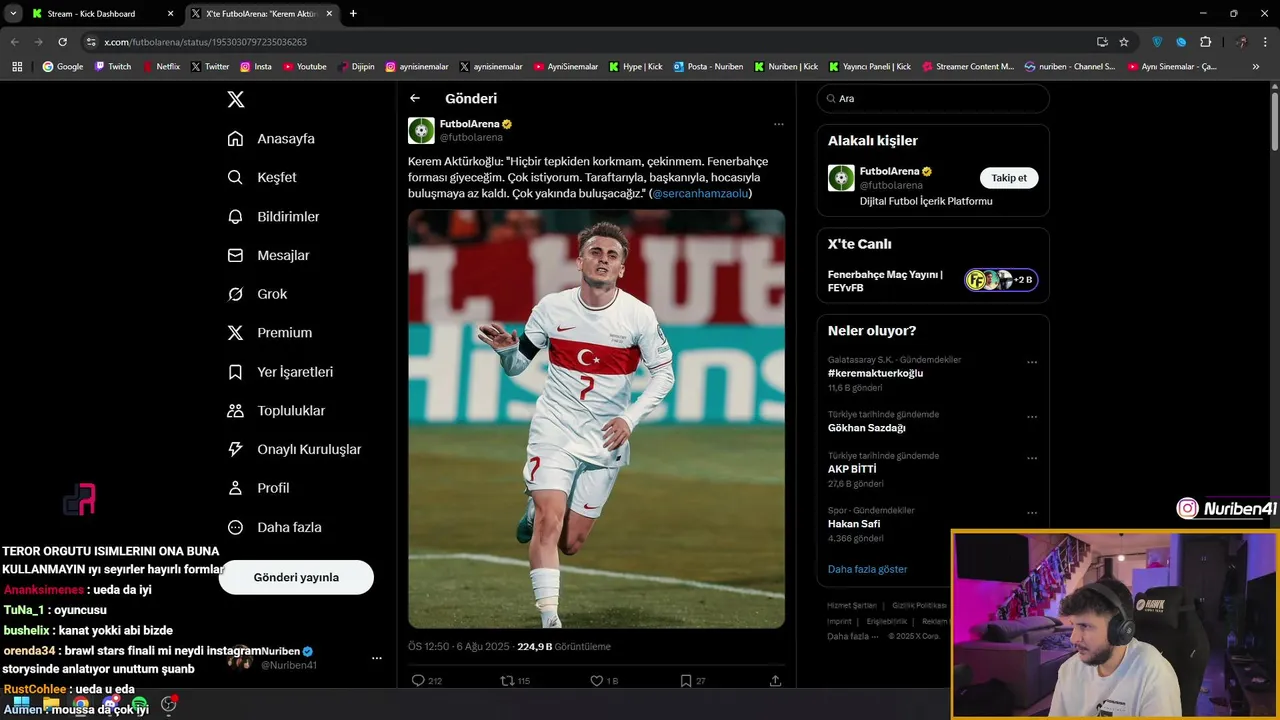The image size is (1280, 720).
Task: Click Daha fazla göster link
Action: point(867,569)
